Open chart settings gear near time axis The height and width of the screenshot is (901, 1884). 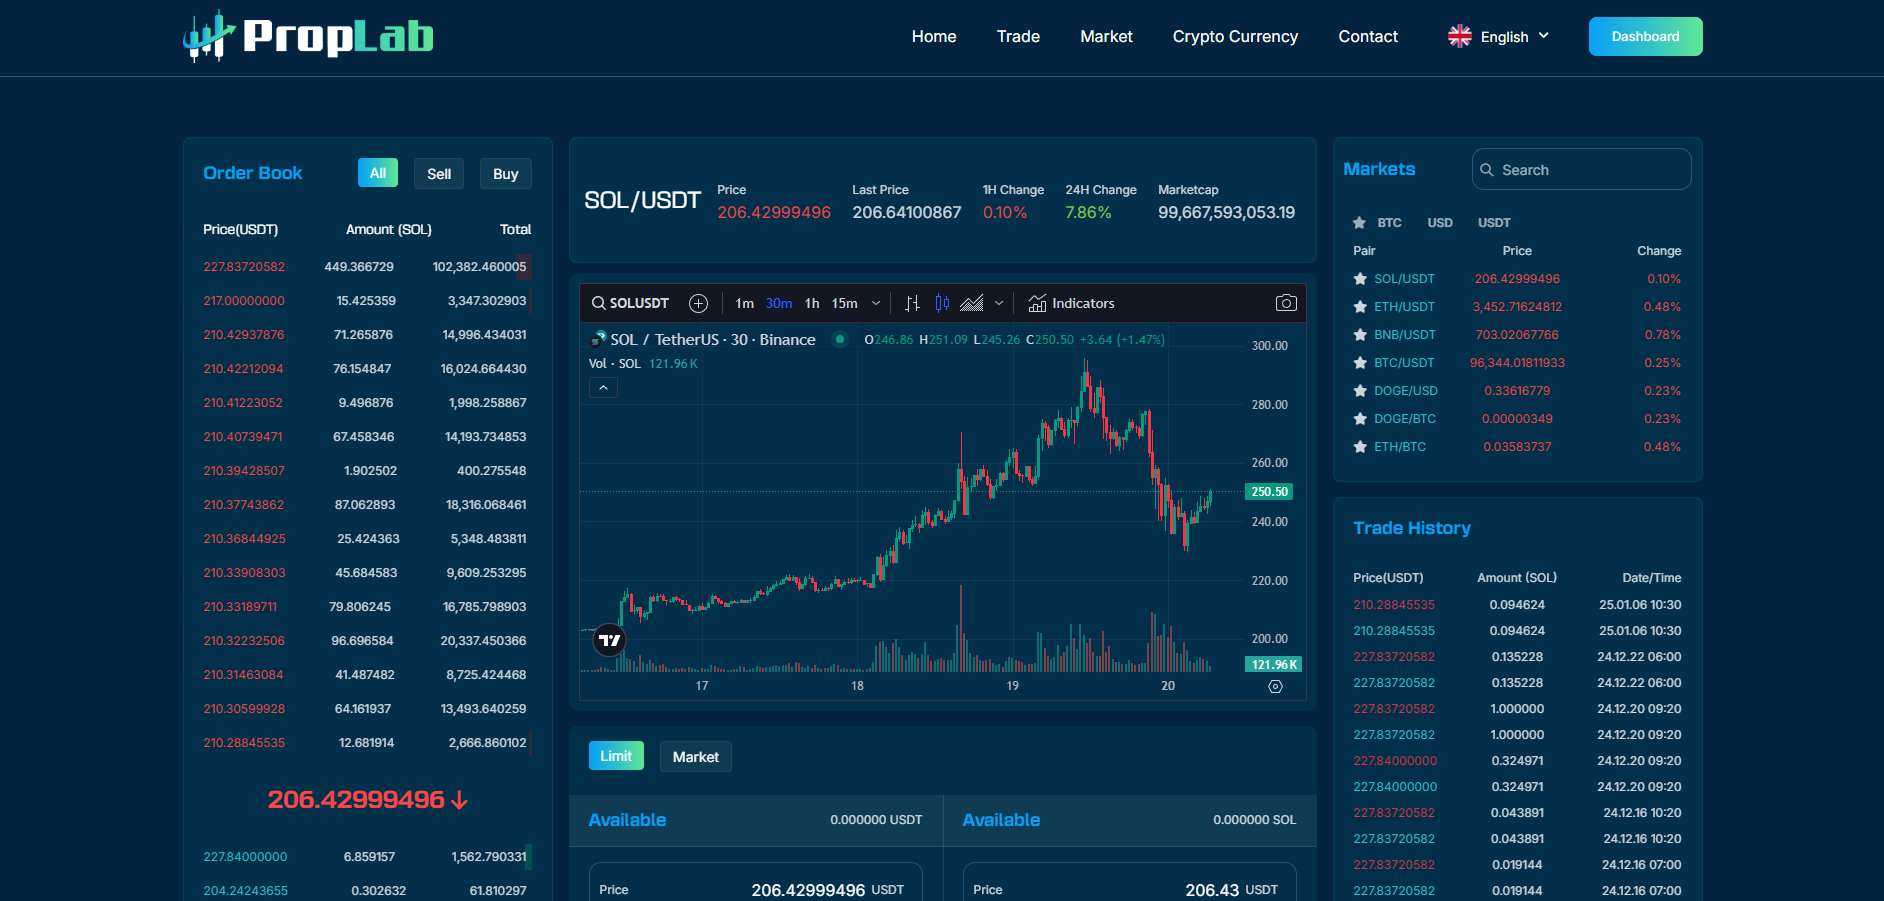(1275, 686)
